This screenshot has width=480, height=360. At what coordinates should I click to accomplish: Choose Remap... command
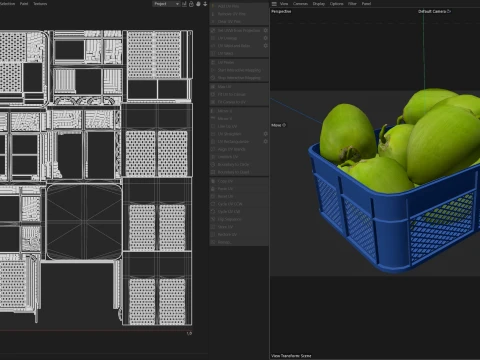click(x=239, y=242)
